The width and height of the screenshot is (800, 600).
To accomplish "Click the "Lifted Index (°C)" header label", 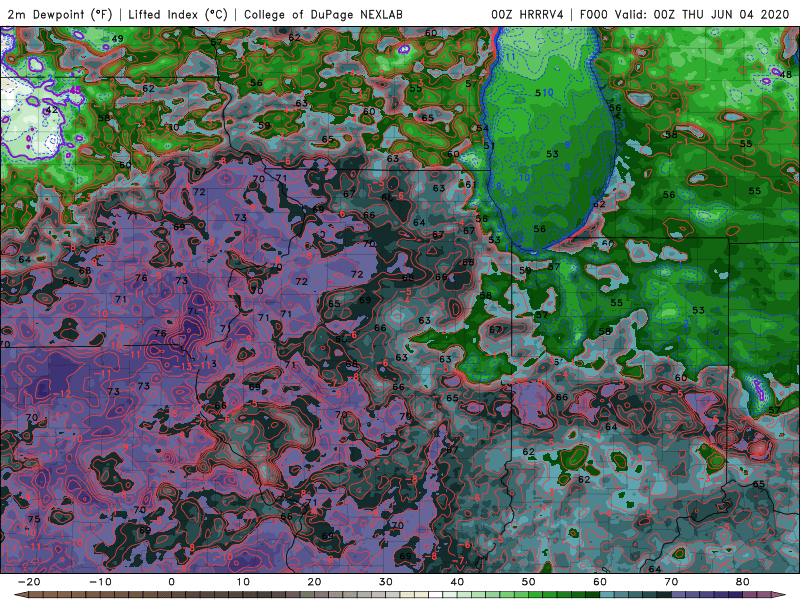I will point(178,14).
